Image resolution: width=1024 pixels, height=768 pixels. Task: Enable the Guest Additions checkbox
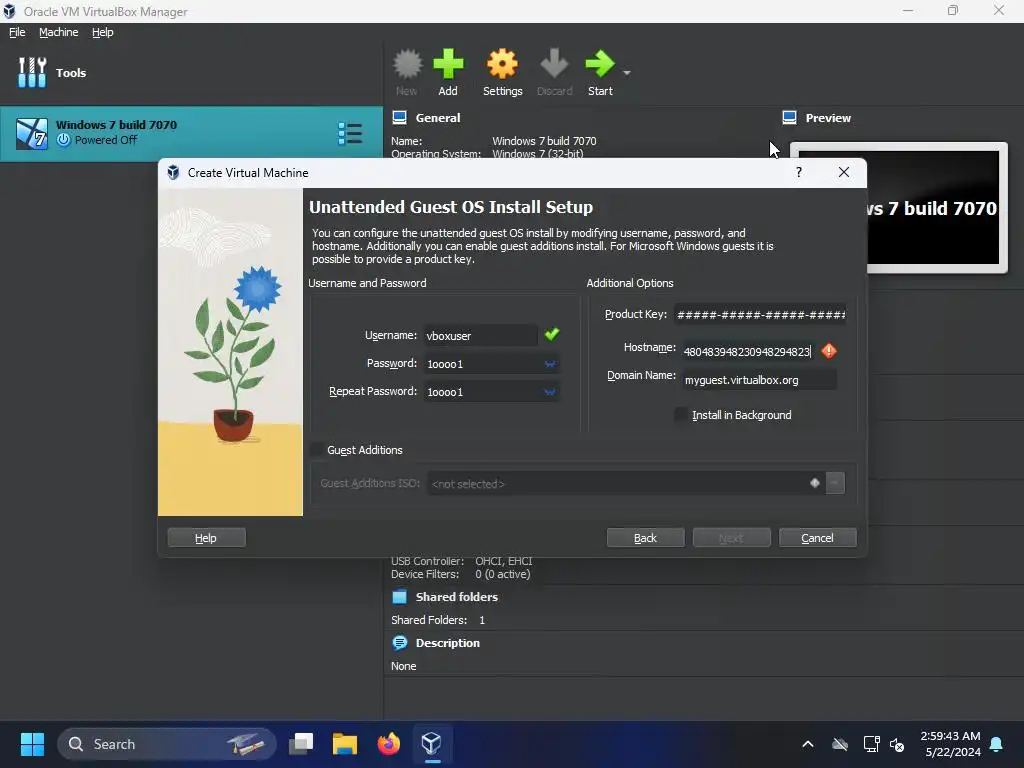(317, 449)
